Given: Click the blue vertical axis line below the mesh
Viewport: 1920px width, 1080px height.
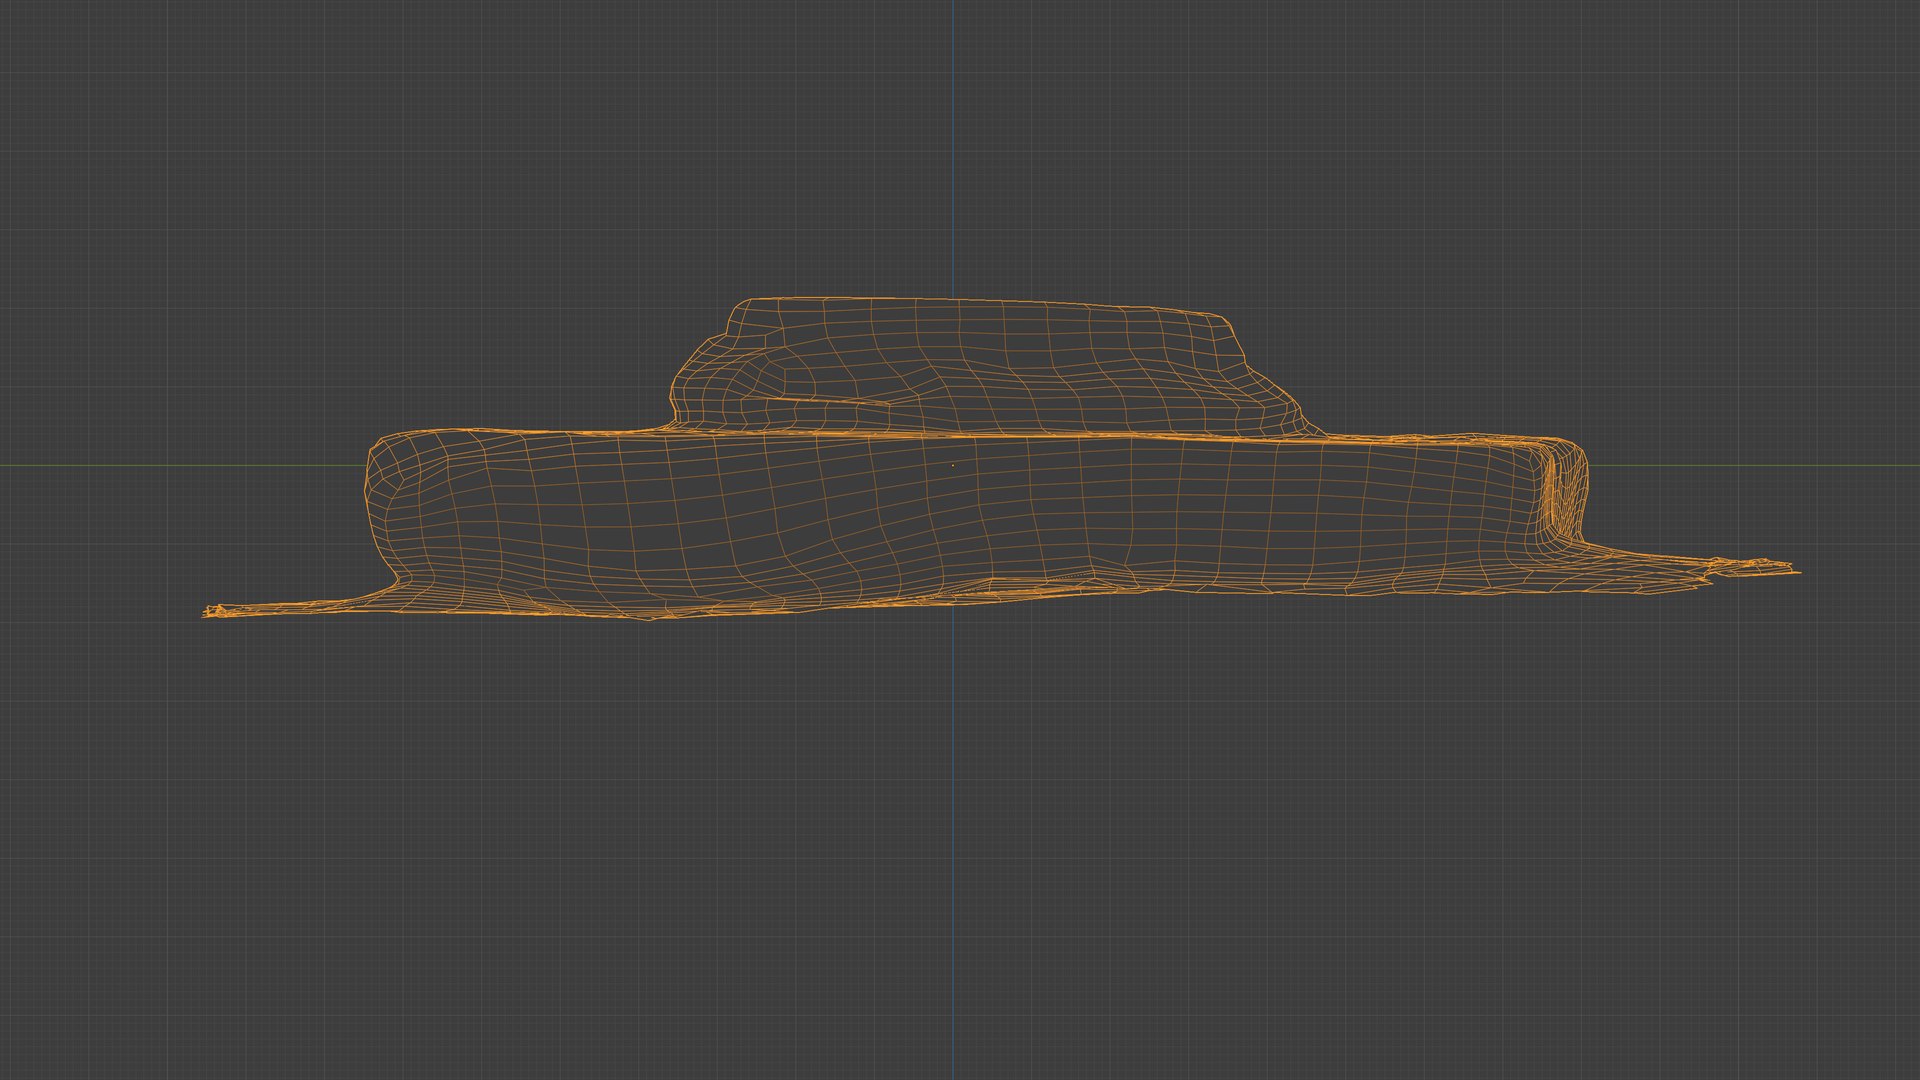Looking at the screenshot, I should tap(953, 850).
